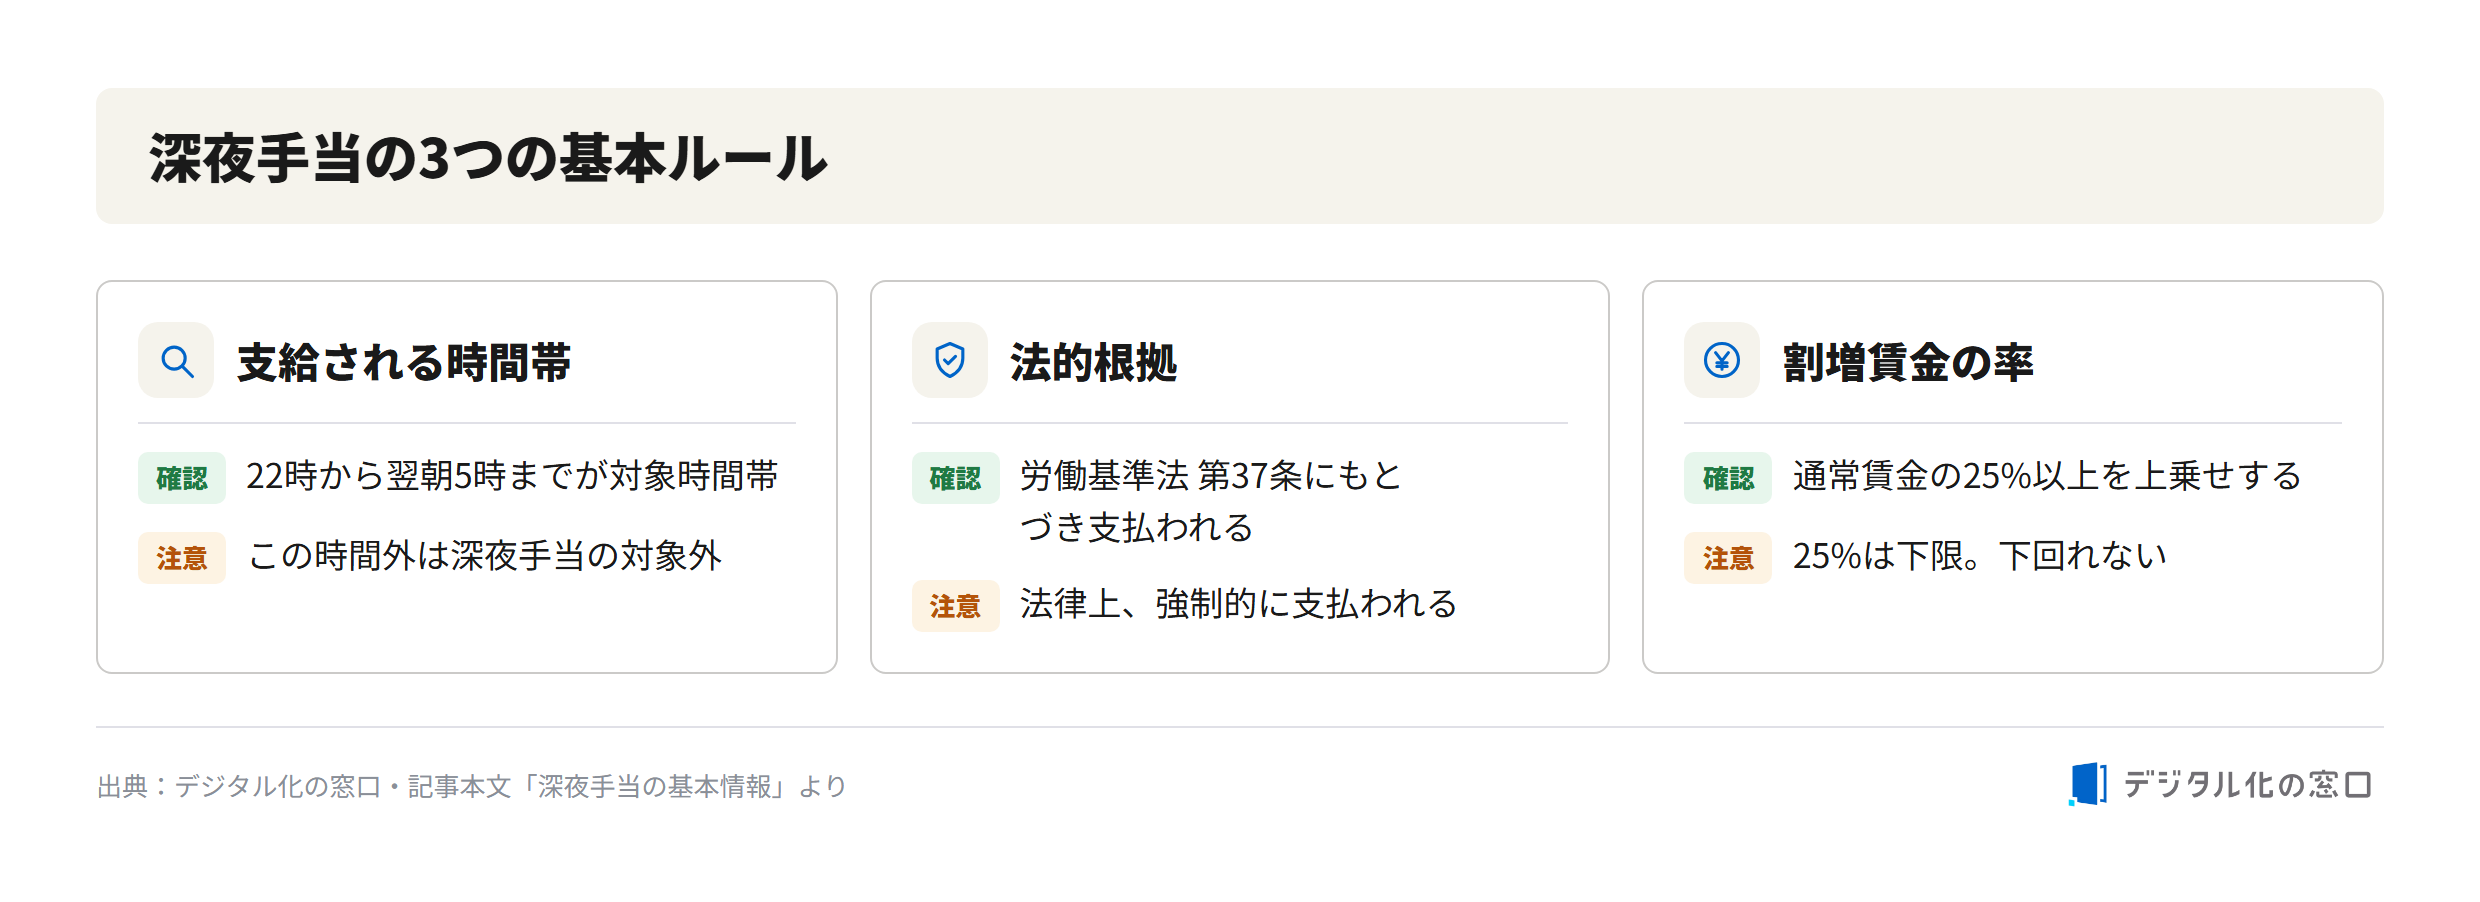
Task: Click the yen circle icon
Action: (1722, 360)
